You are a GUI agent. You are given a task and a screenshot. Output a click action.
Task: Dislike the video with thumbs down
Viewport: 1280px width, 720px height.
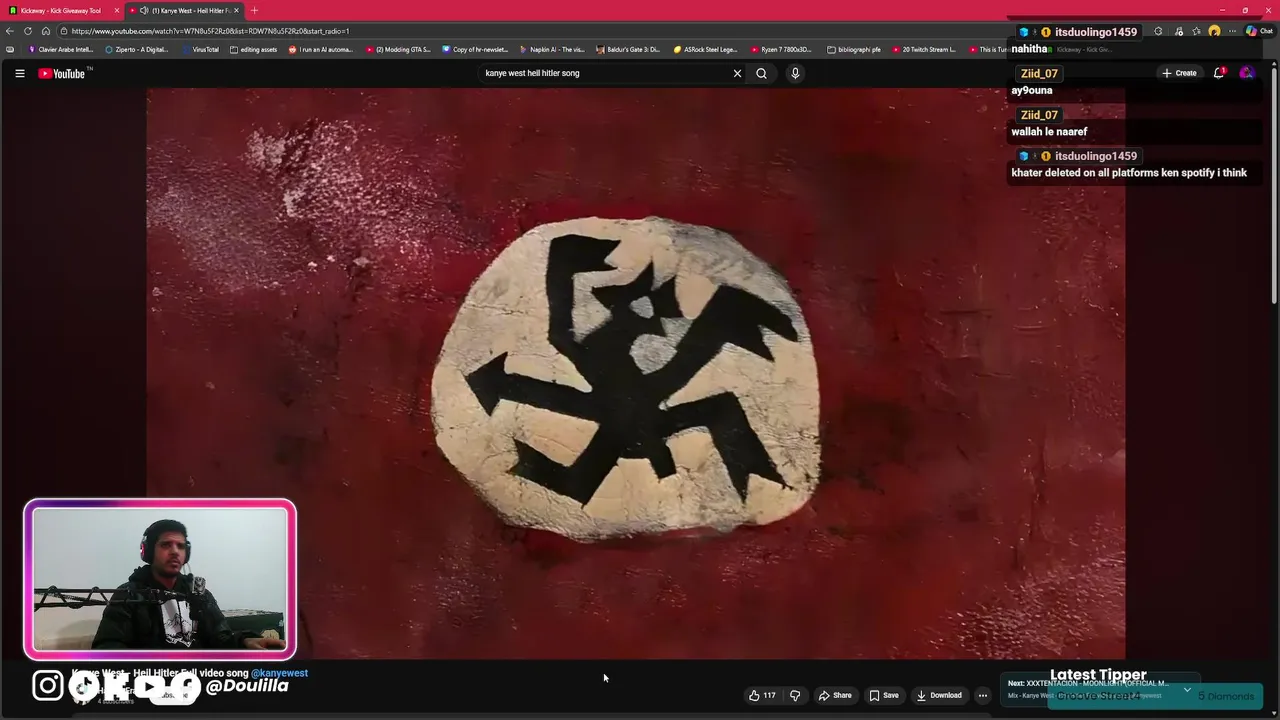coord(795,695)
